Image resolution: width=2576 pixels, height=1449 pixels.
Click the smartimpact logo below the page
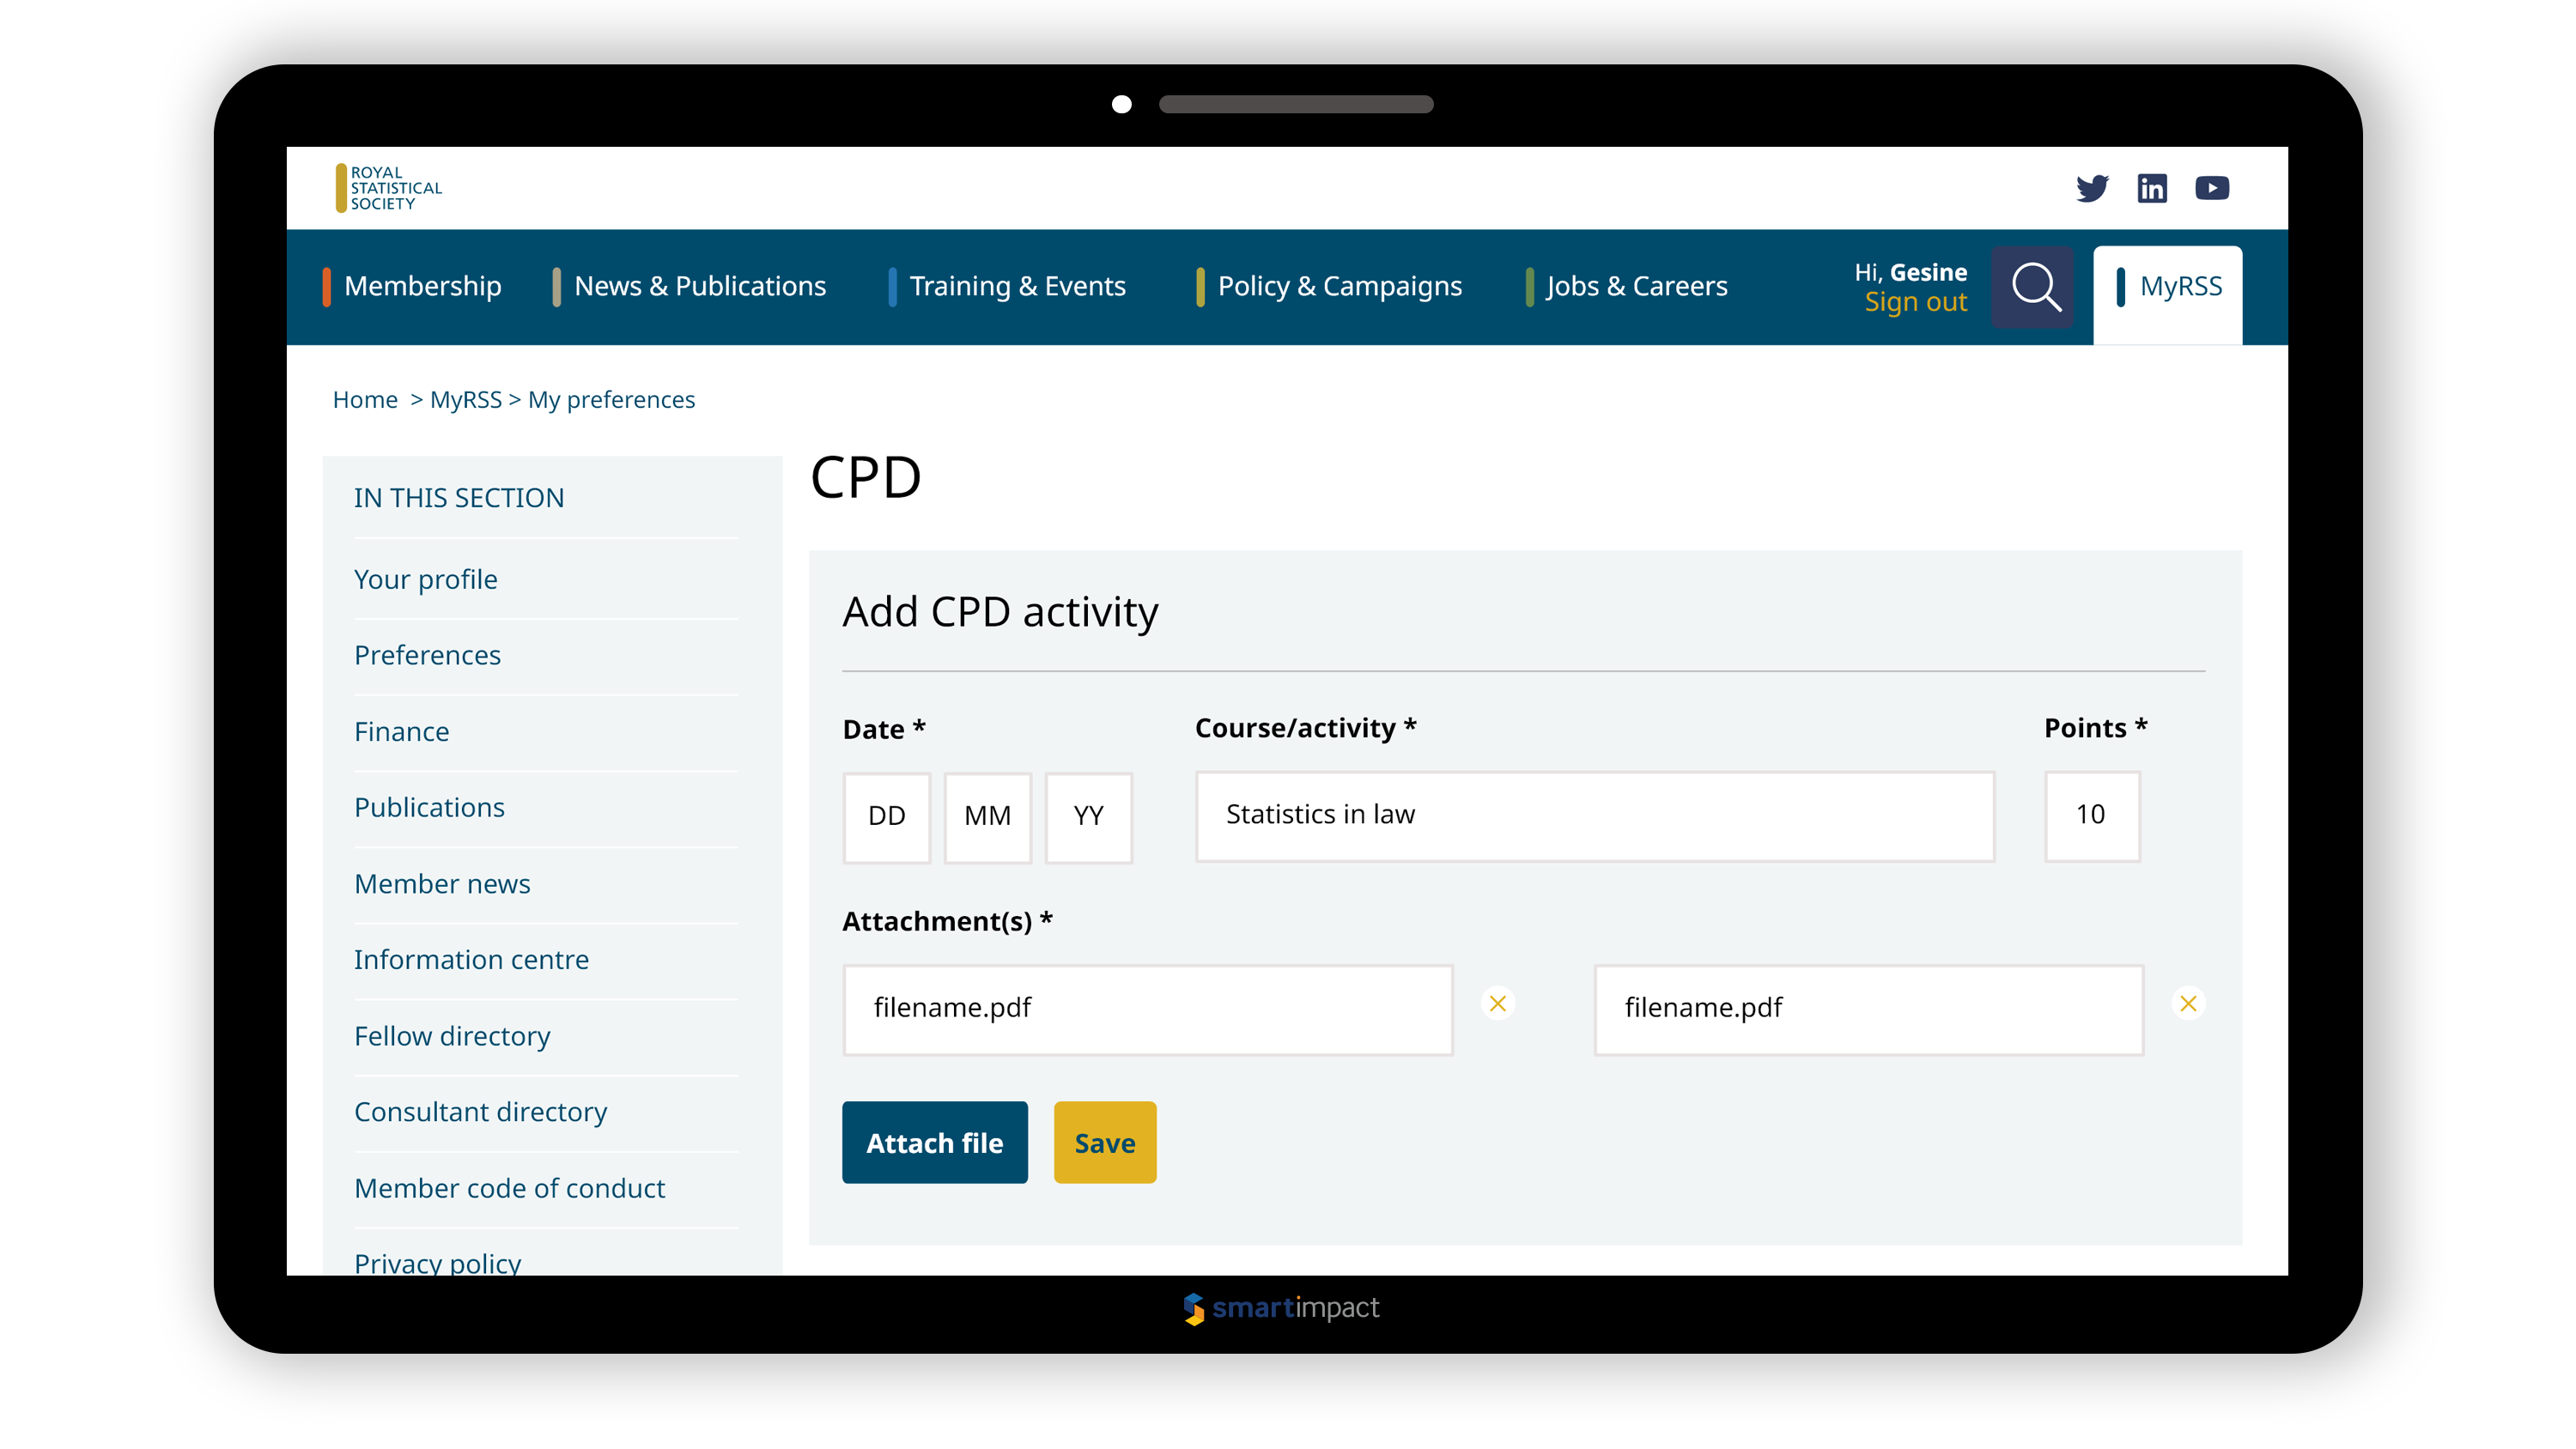1281,1307
